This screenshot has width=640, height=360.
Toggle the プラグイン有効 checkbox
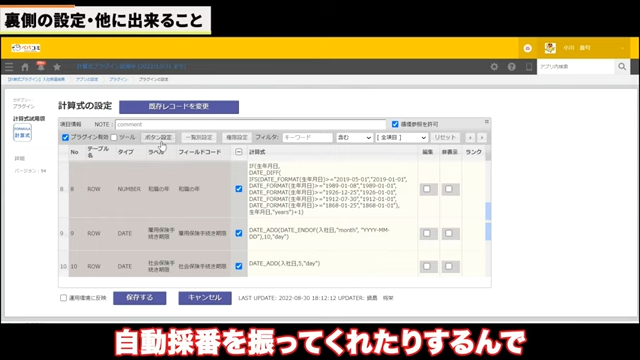click(65, 138)
